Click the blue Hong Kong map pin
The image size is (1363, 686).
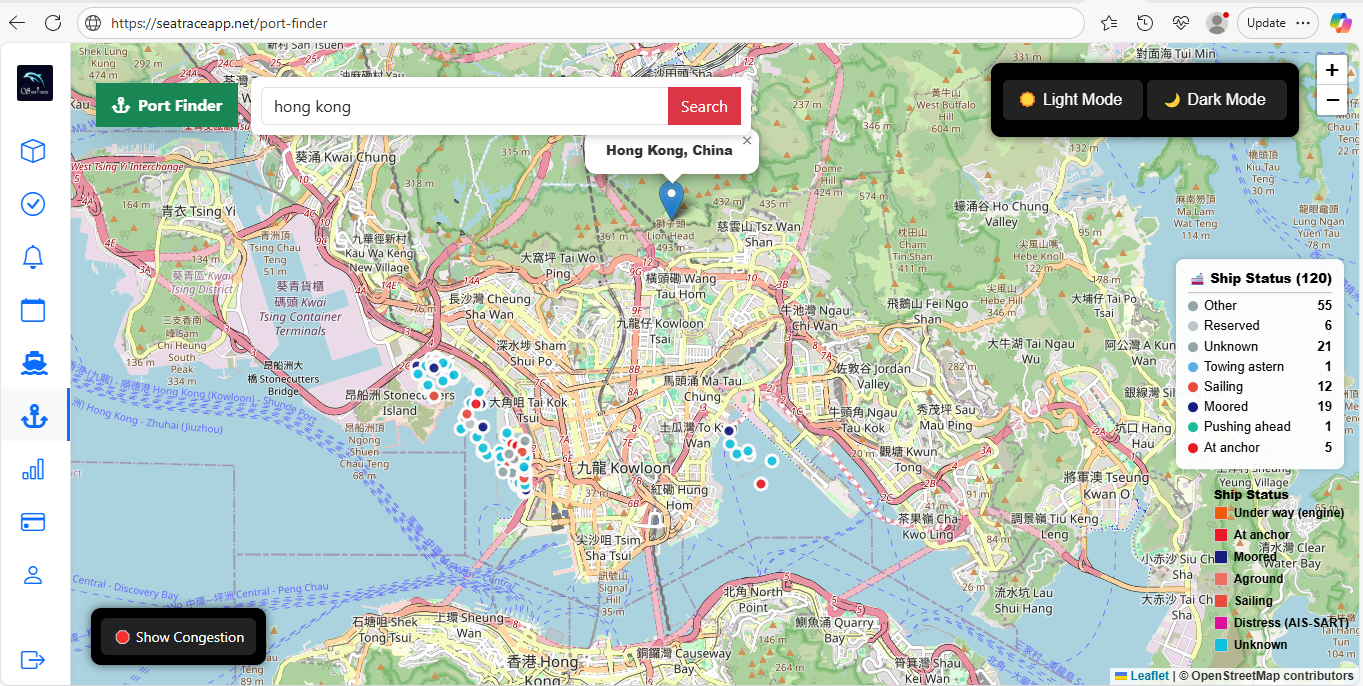tap(671, 199)
